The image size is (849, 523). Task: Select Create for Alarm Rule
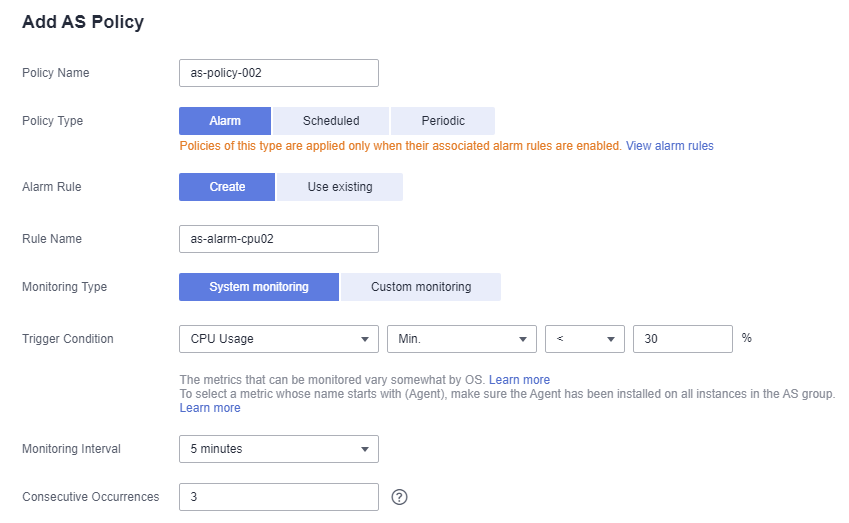coord(227,187)
